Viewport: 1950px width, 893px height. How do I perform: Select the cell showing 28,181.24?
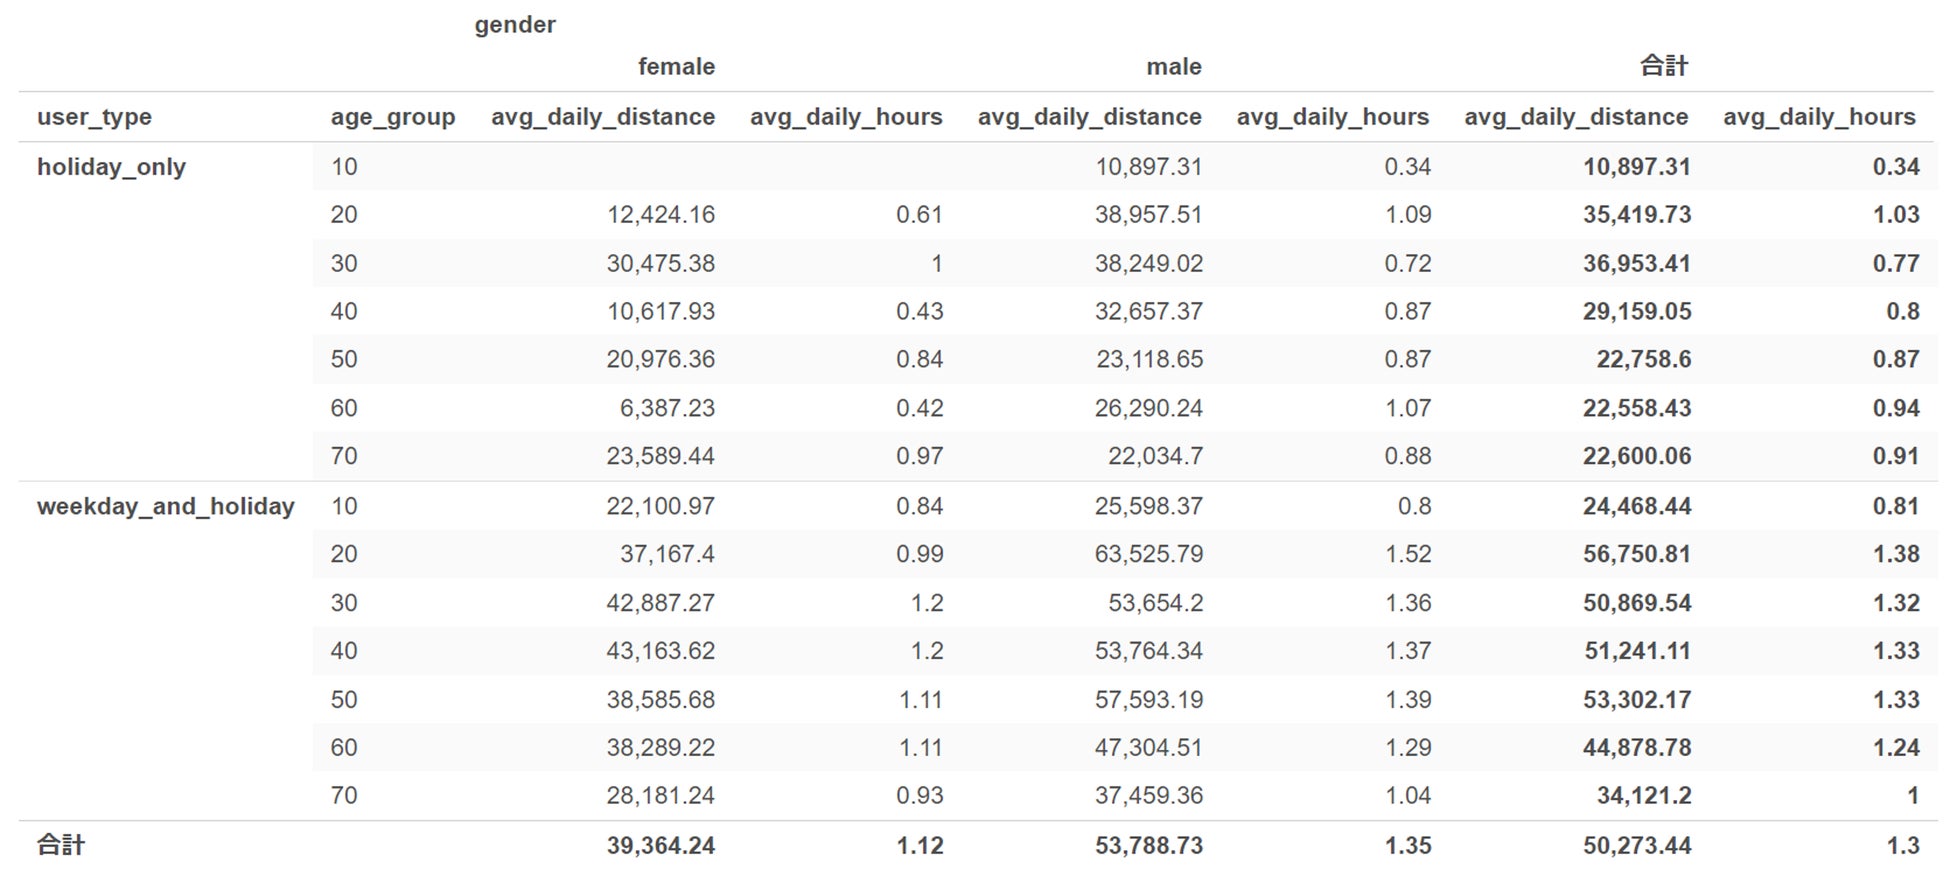pyautogui.click(x=660, y=795)
